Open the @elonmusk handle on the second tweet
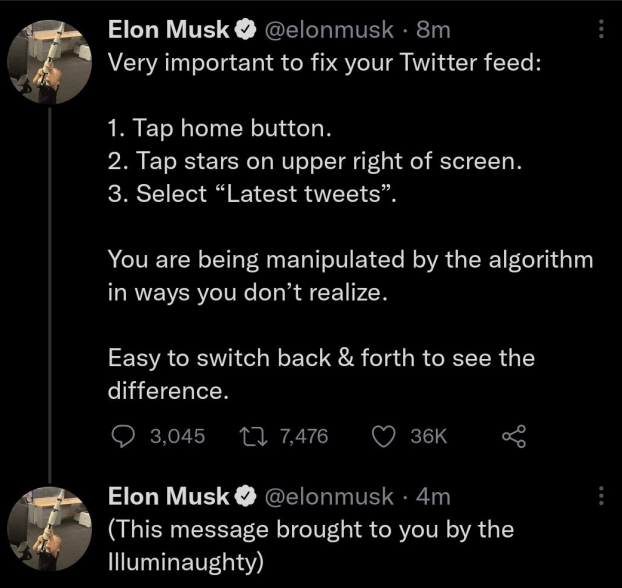The height and width of the screenshot is (588, 622). [x=329, y=496]
